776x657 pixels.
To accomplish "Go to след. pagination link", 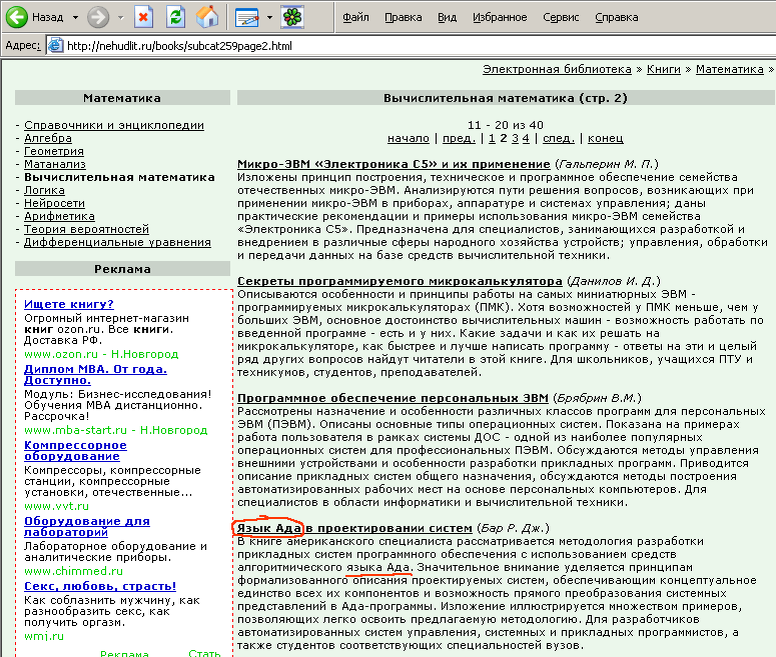I will tap(559, 138).
